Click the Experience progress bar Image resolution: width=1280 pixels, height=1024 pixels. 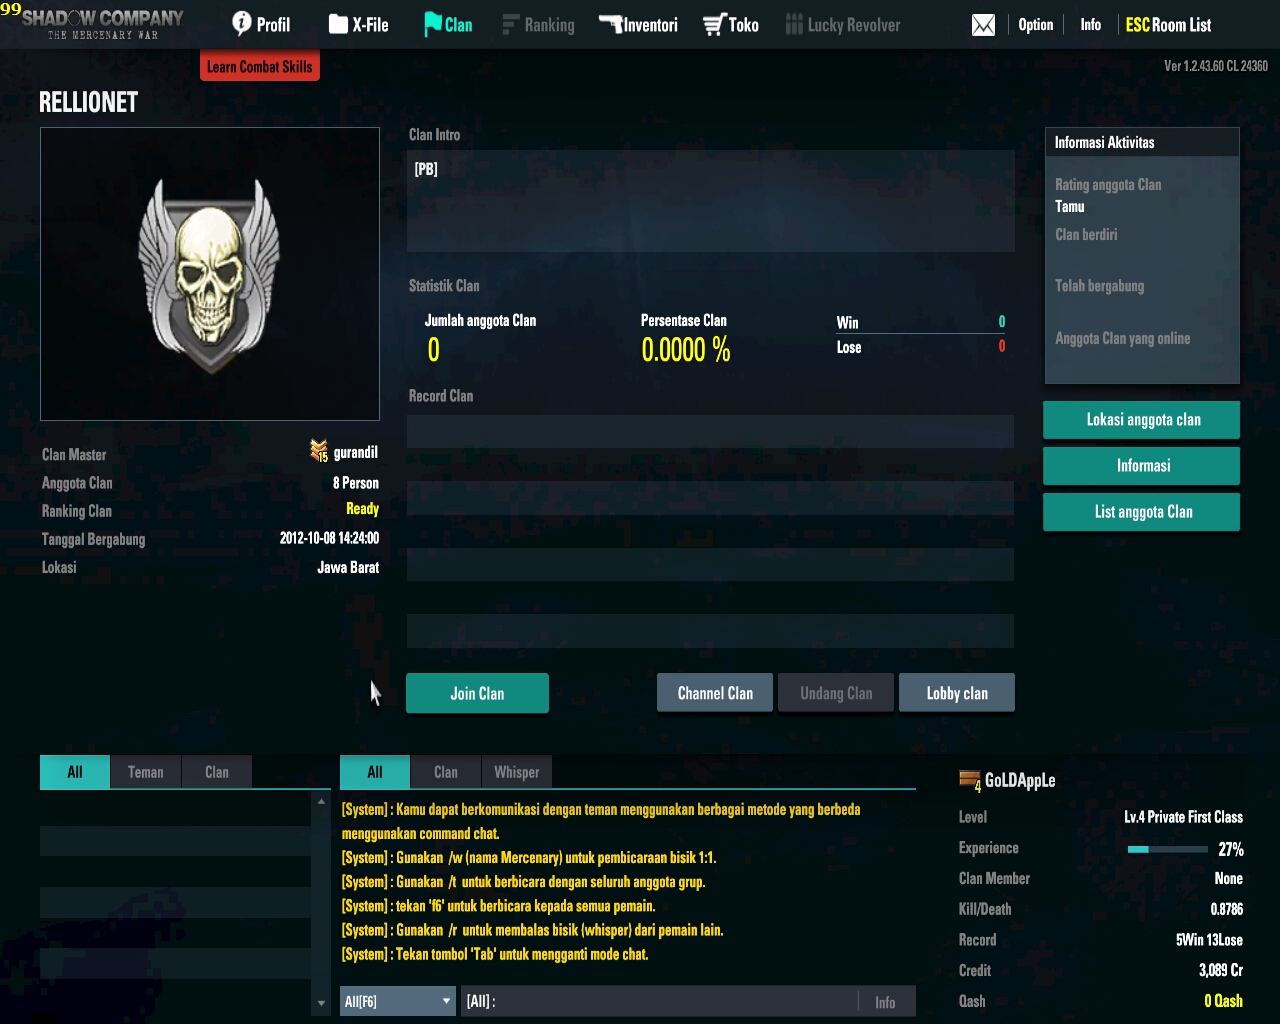pos(1168,849)
